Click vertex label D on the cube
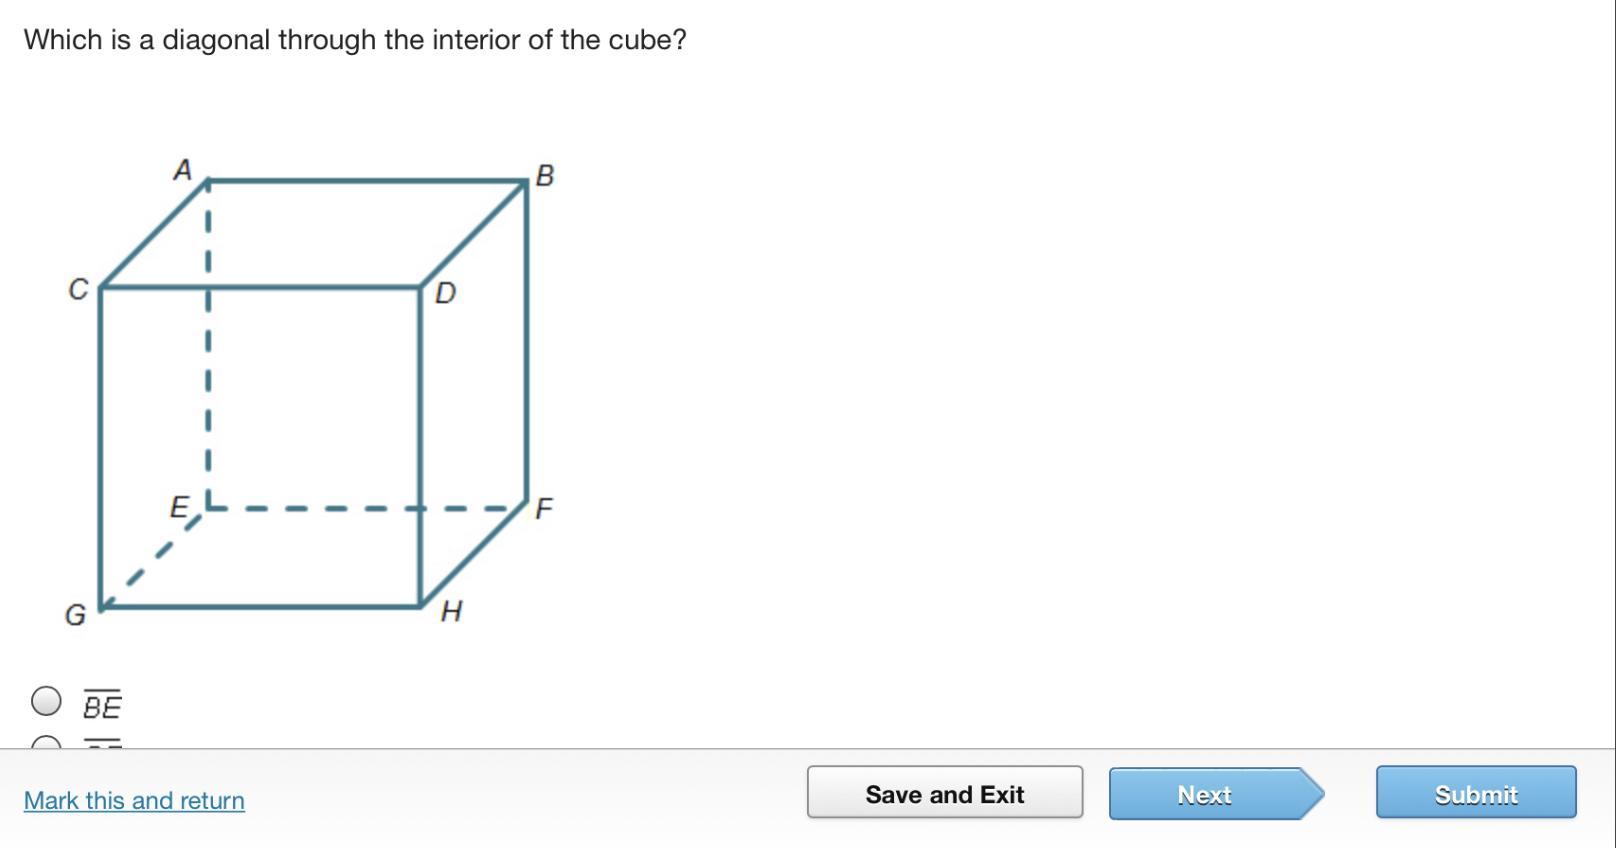Image resolution: width=1616 pixels, height=848 pixels. pos(446,293)
